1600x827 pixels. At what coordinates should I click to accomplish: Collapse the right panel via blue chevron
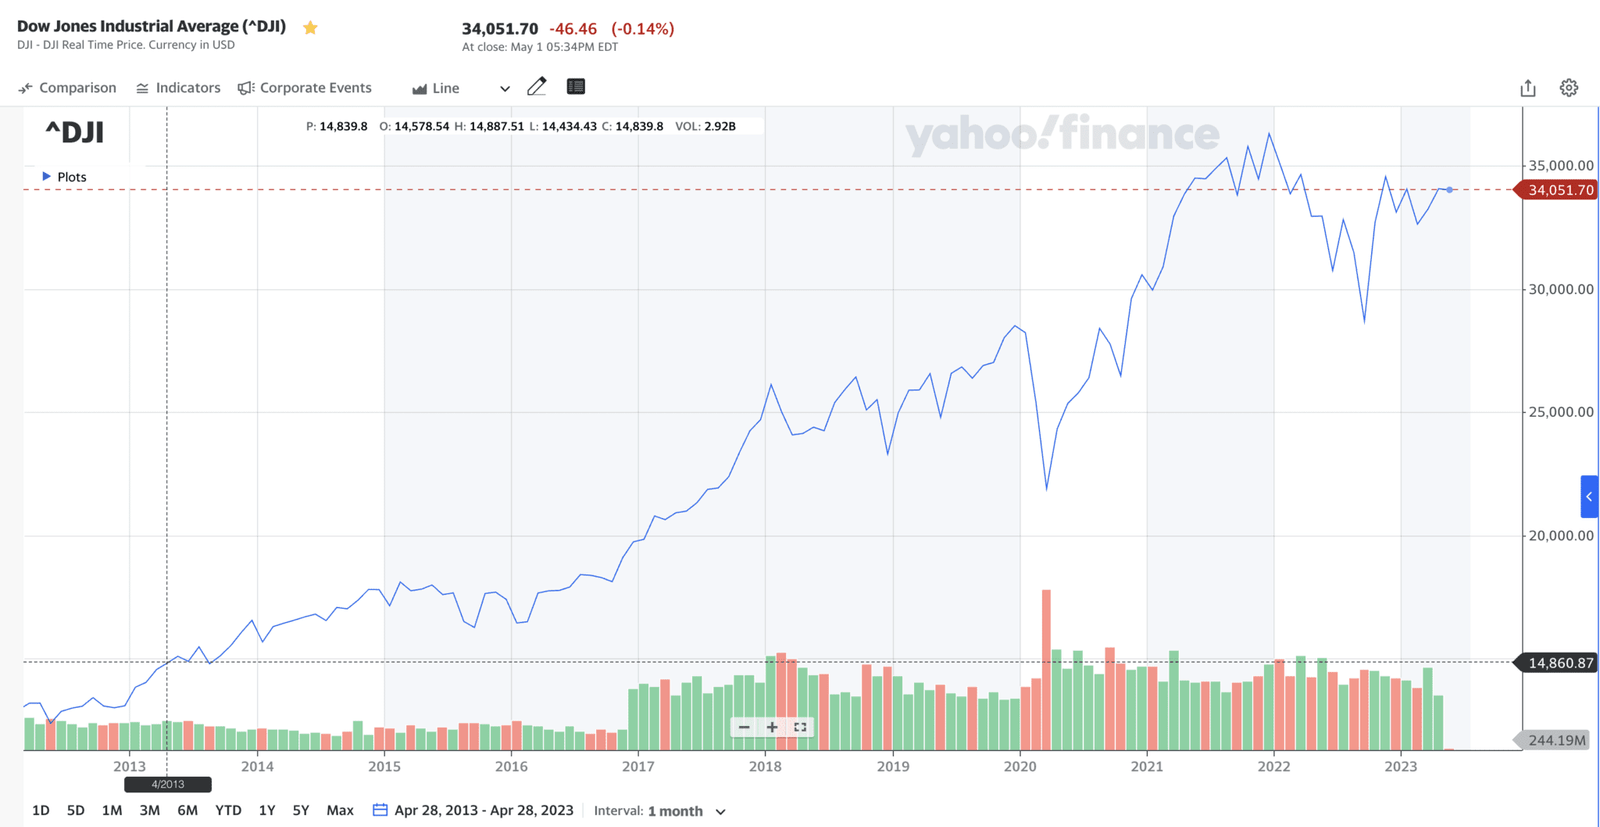(1588, 495)
